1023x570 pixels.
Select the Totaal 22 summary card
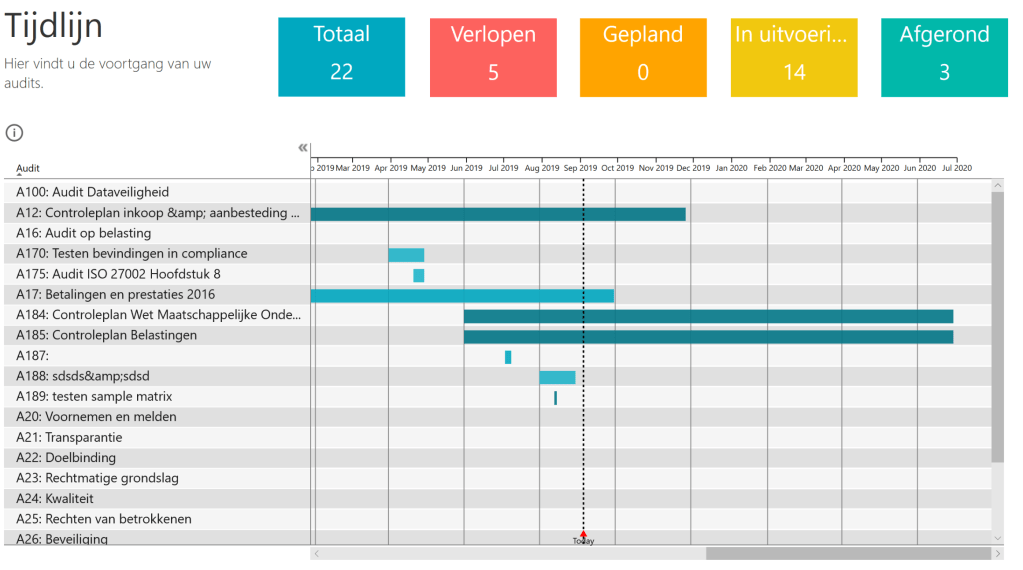(341, 56)
